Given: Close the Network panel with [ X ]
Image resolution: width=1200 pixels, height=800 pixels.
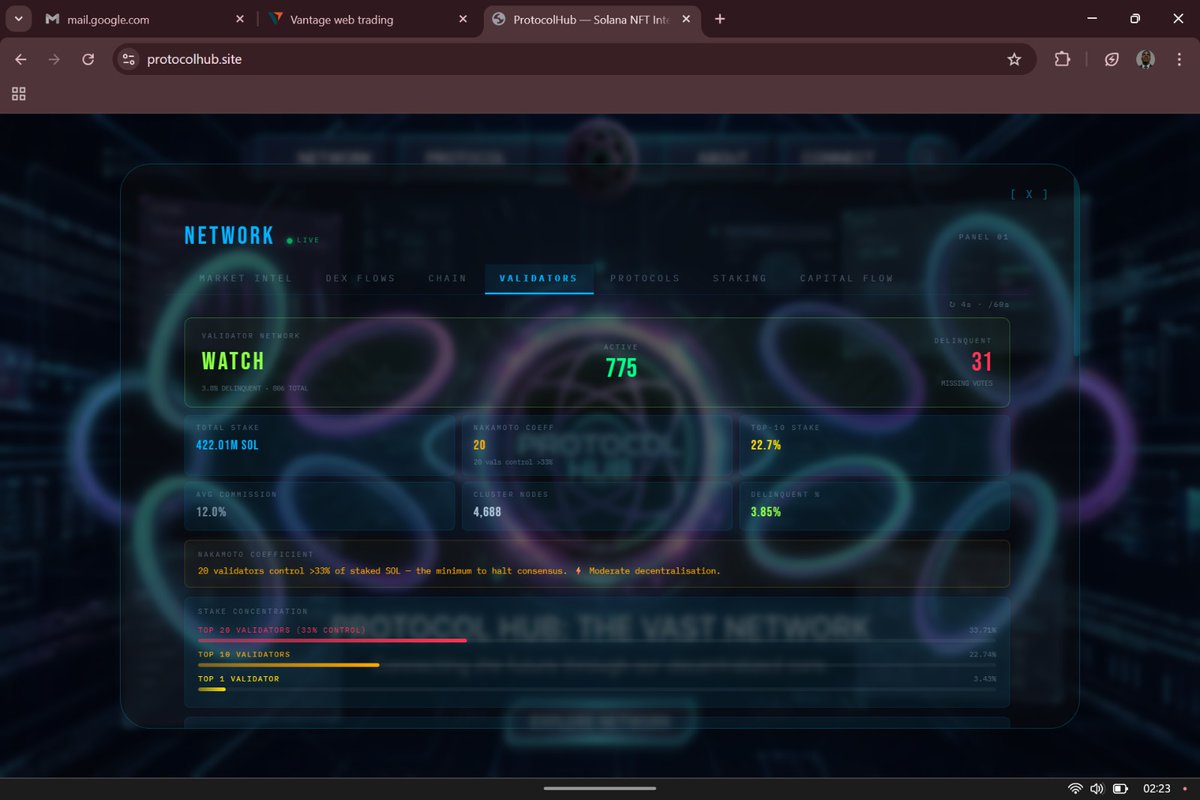Looking at the screenshot, I should (x=1029, y=194).
